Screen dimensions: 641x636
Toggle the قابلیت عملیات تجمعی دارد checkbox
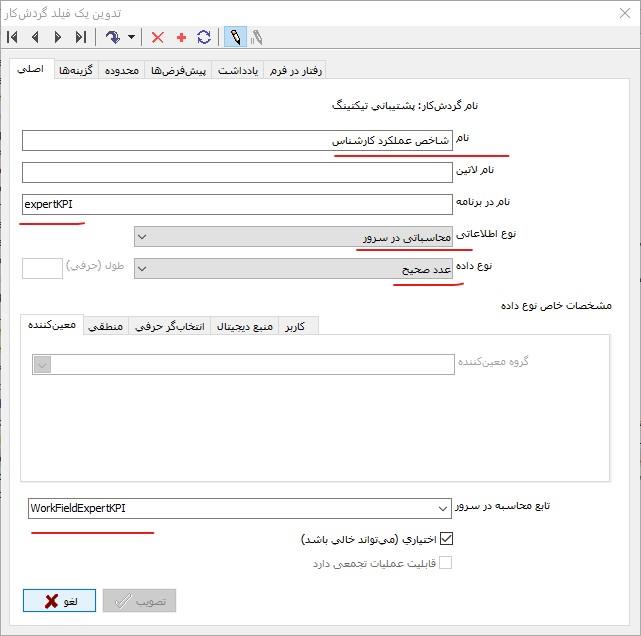pos(446,563)
